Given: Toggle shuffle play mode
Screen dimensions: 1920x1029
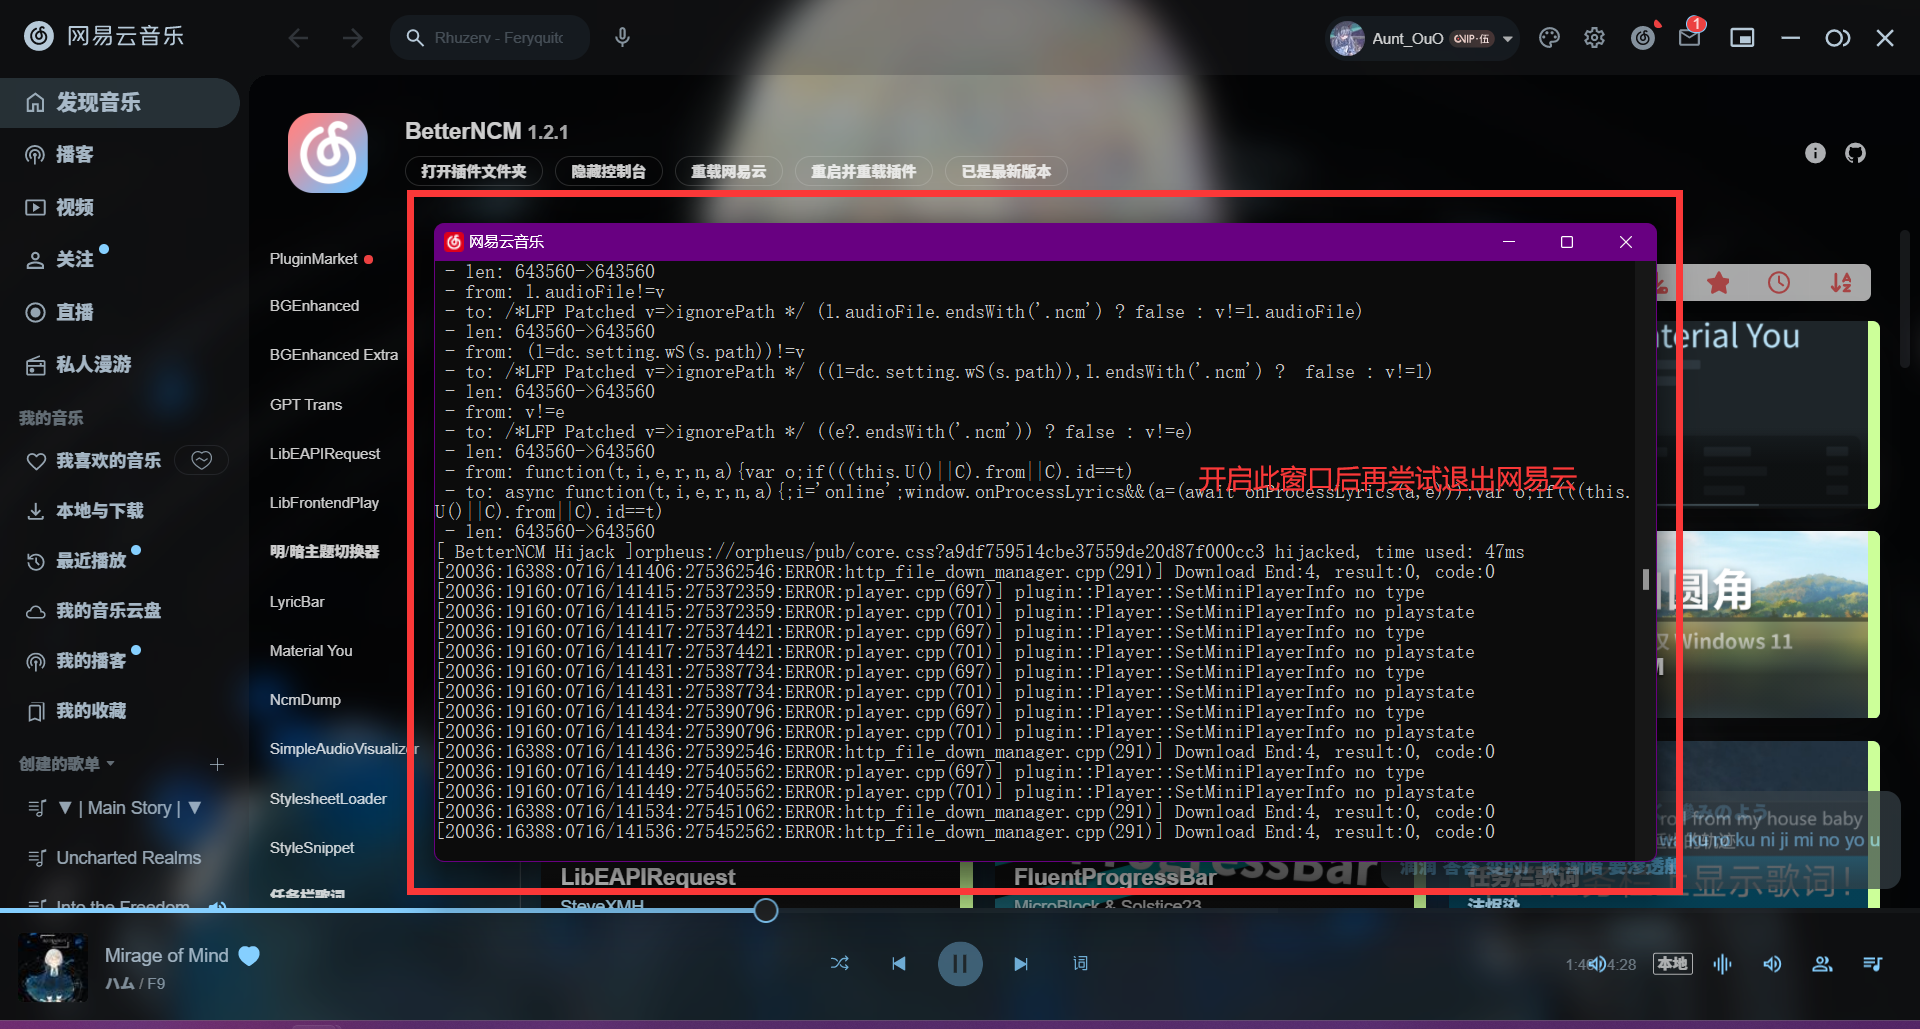Looking at the screenshot, I should (839, 964).
